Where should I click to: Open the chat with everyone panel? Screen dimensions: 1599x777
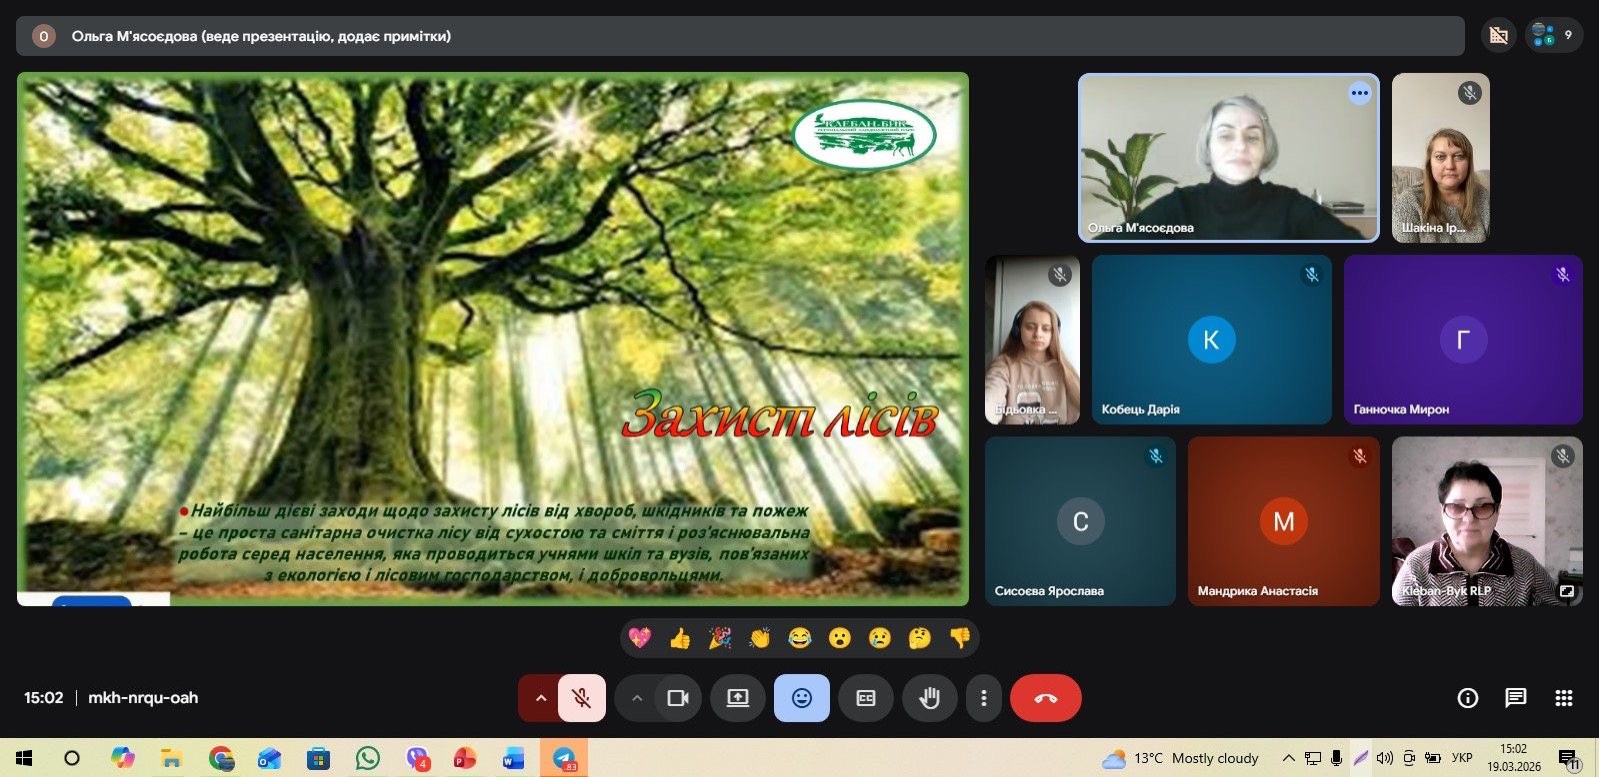tap(1516, 698)
